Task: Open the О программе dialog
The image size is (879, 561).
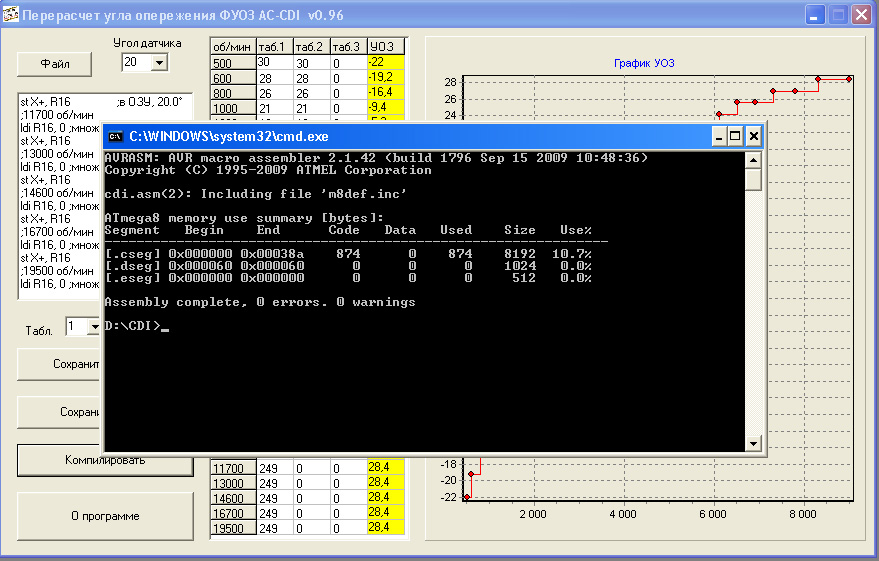Action: tap(105, 516)
